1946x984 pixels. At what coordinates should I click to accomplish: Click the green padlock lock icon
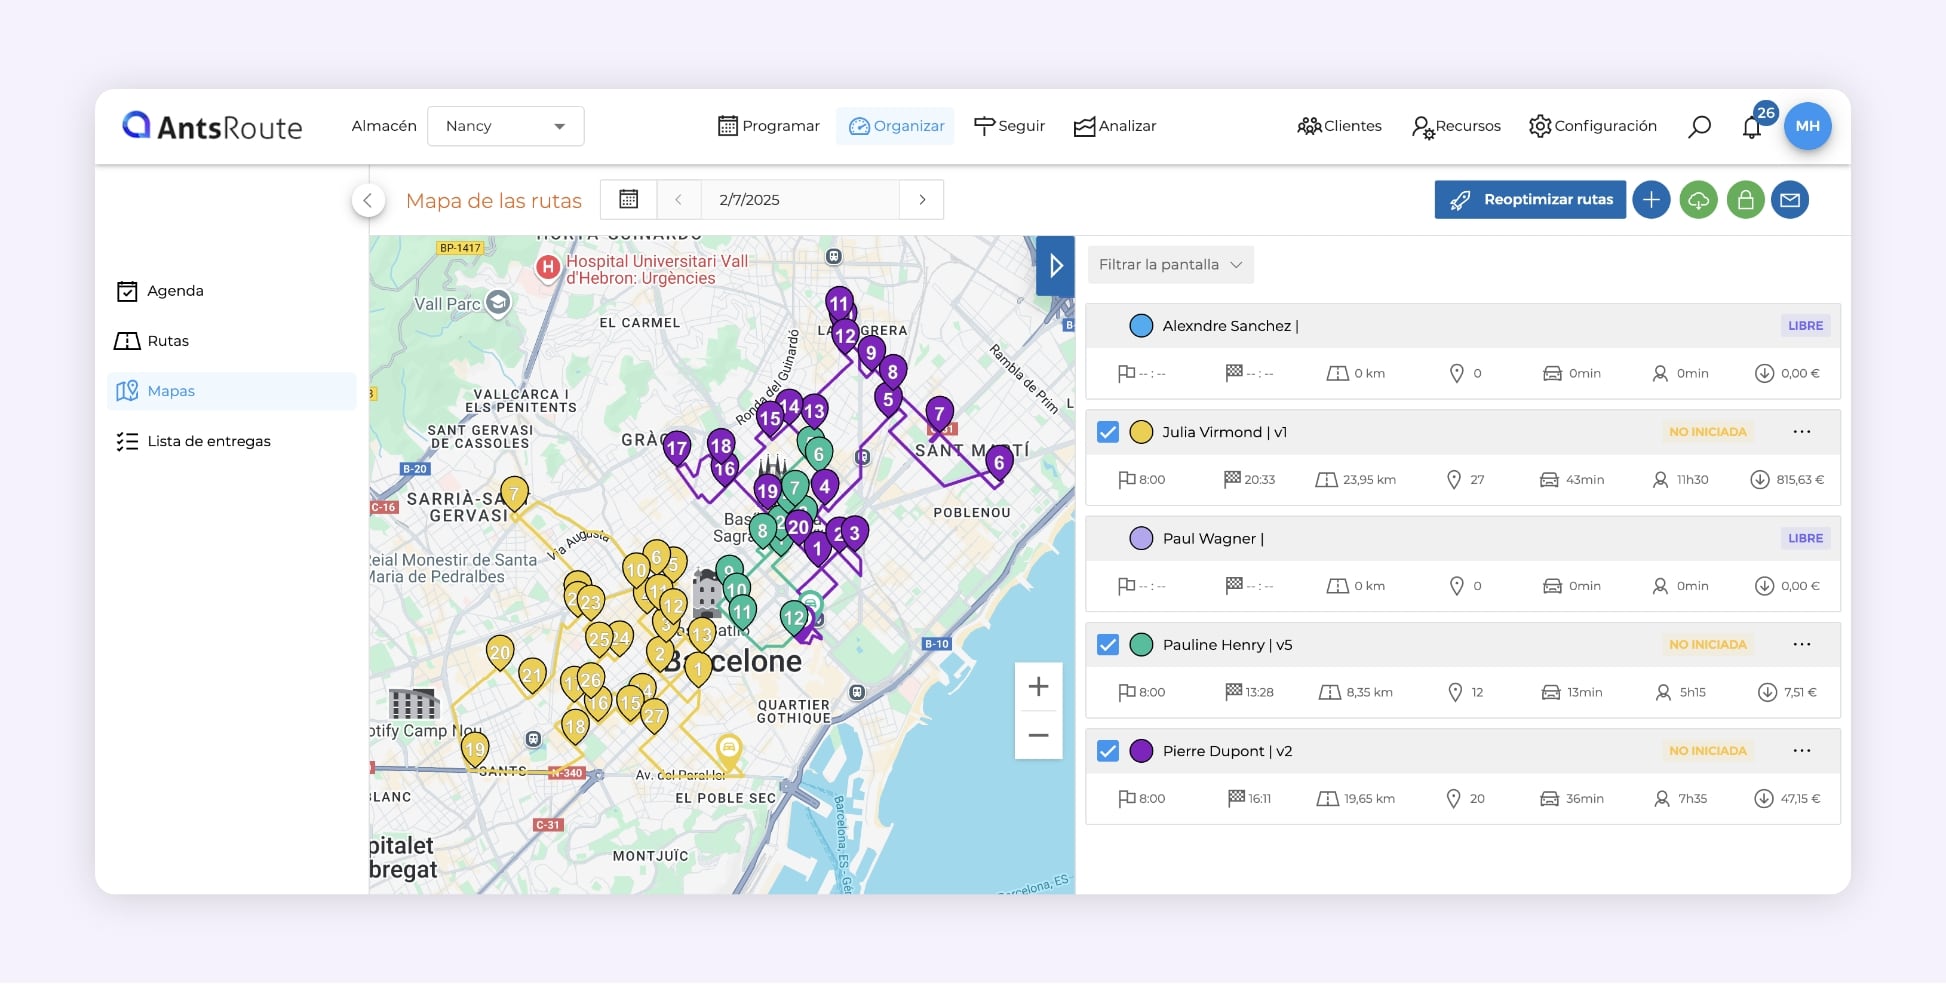click(1745, 200)
